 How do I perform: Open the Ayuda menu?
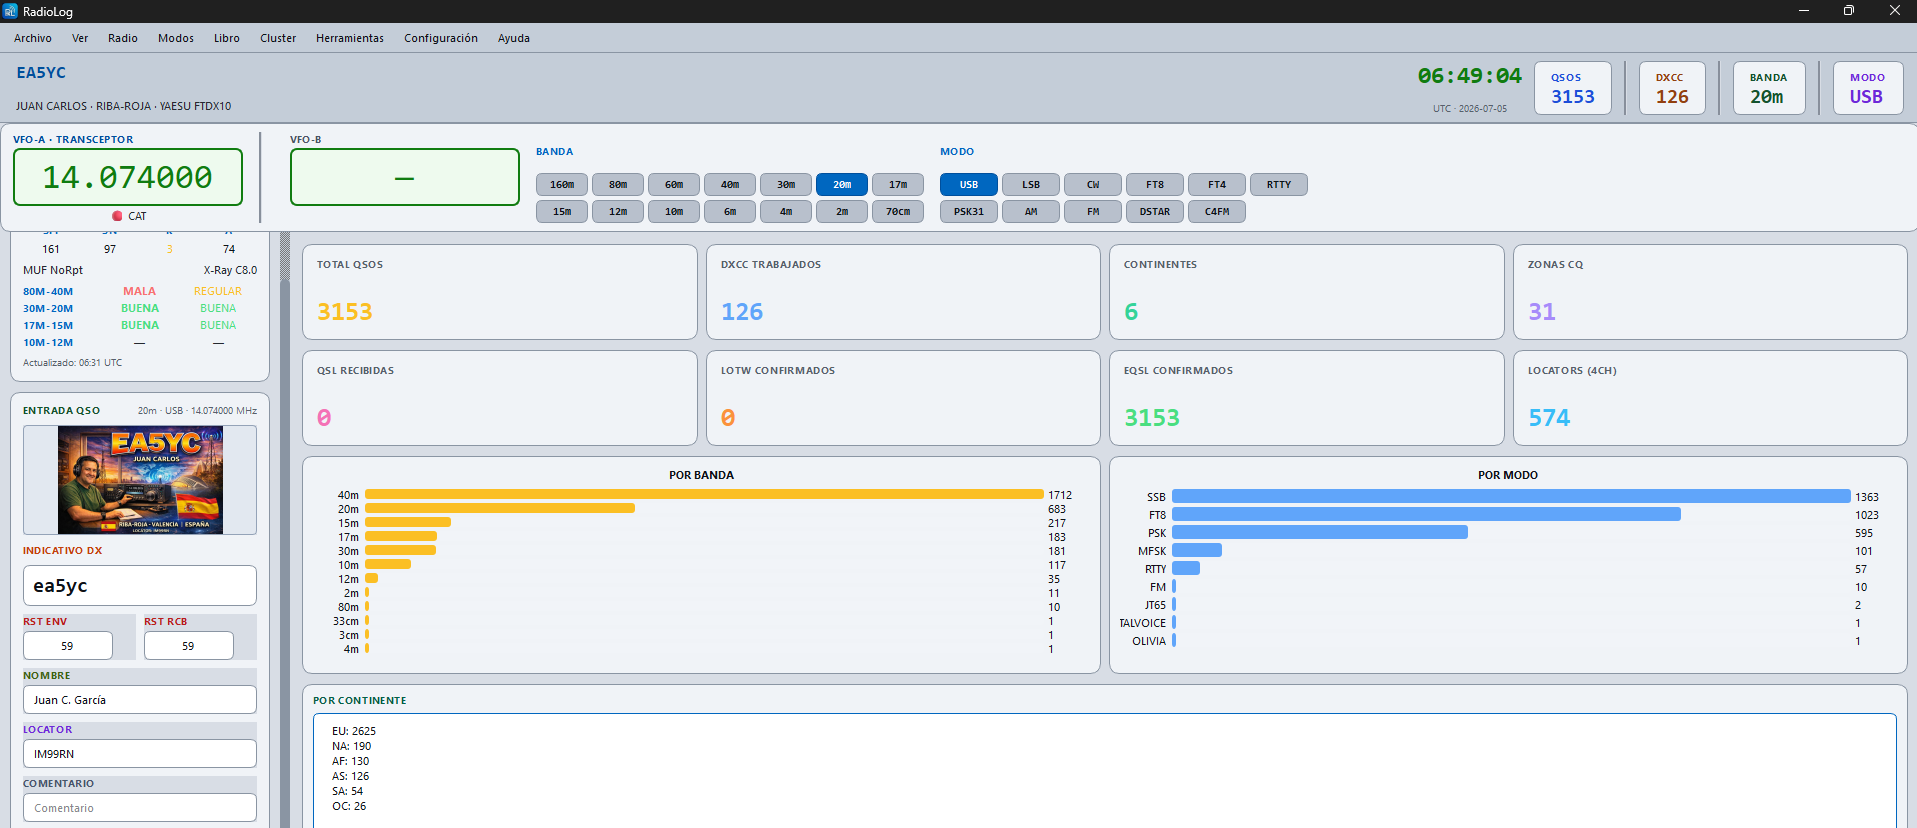point(514,38)
